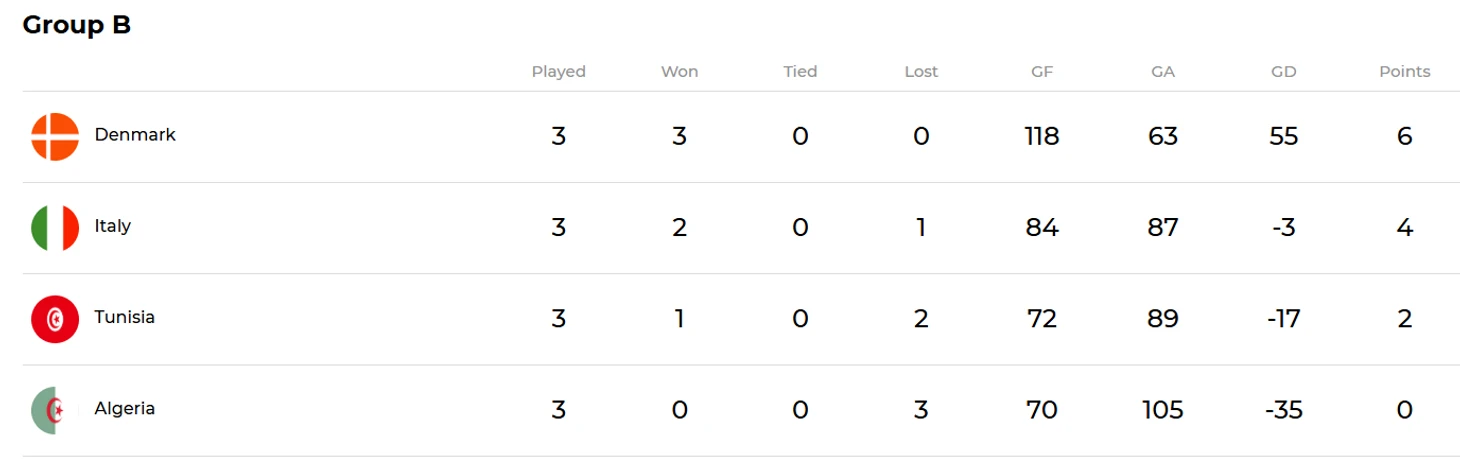Select the Tunisia team name
This screenshot has width=1460, height=459.
coord(125,317)
